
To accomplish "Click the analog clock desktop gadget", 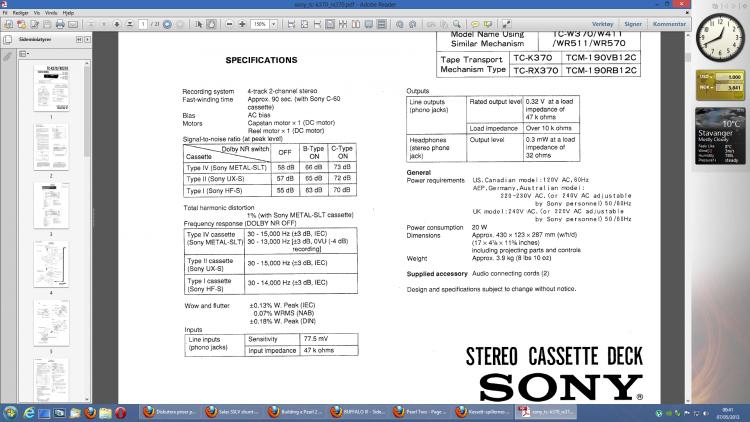I will point(720,37).
